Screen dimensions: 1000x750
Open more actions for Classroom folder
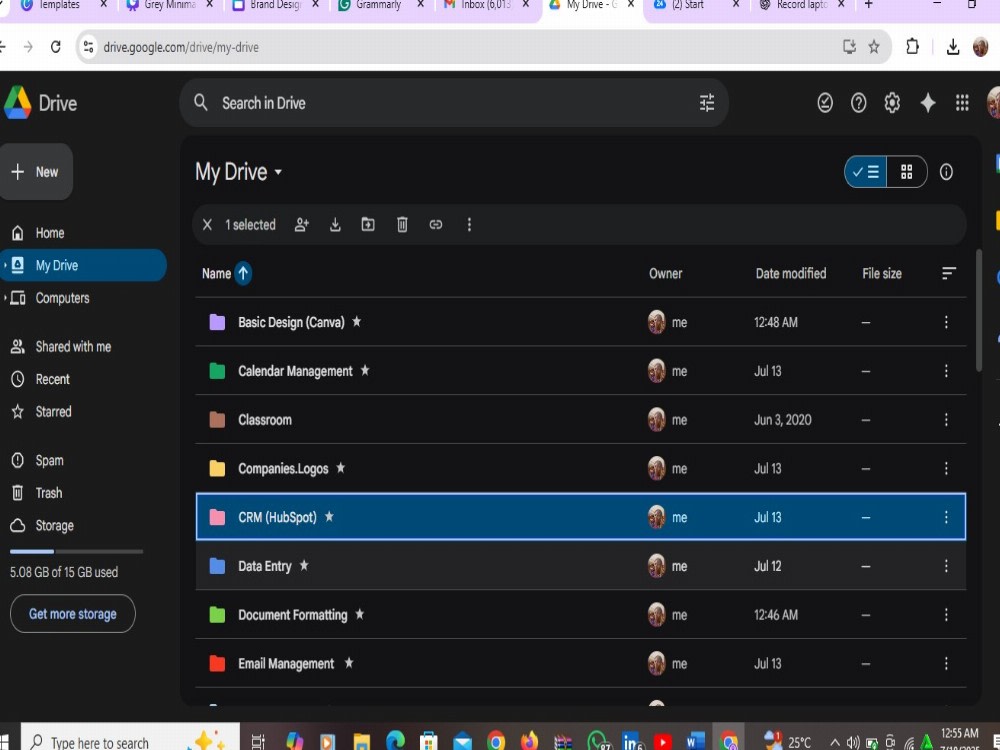pos(946,420)
